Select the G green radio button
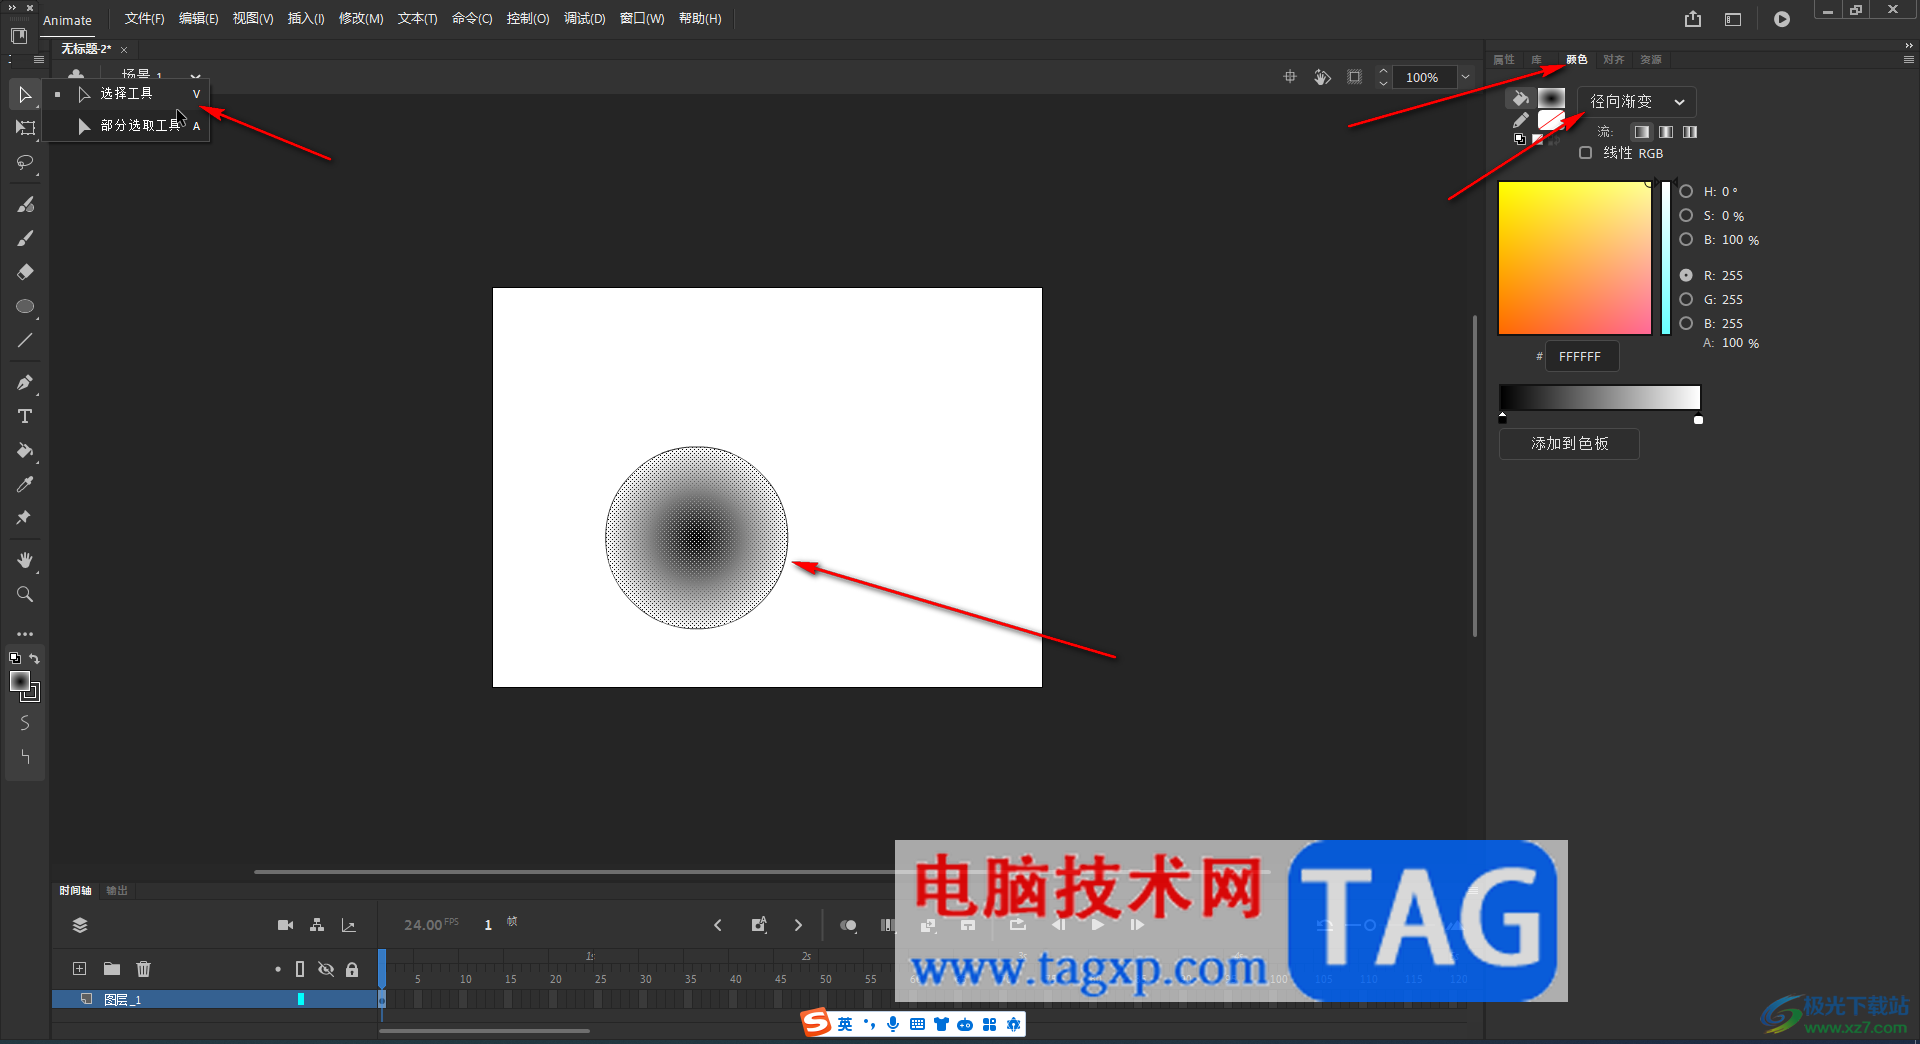 [1686, 299]
